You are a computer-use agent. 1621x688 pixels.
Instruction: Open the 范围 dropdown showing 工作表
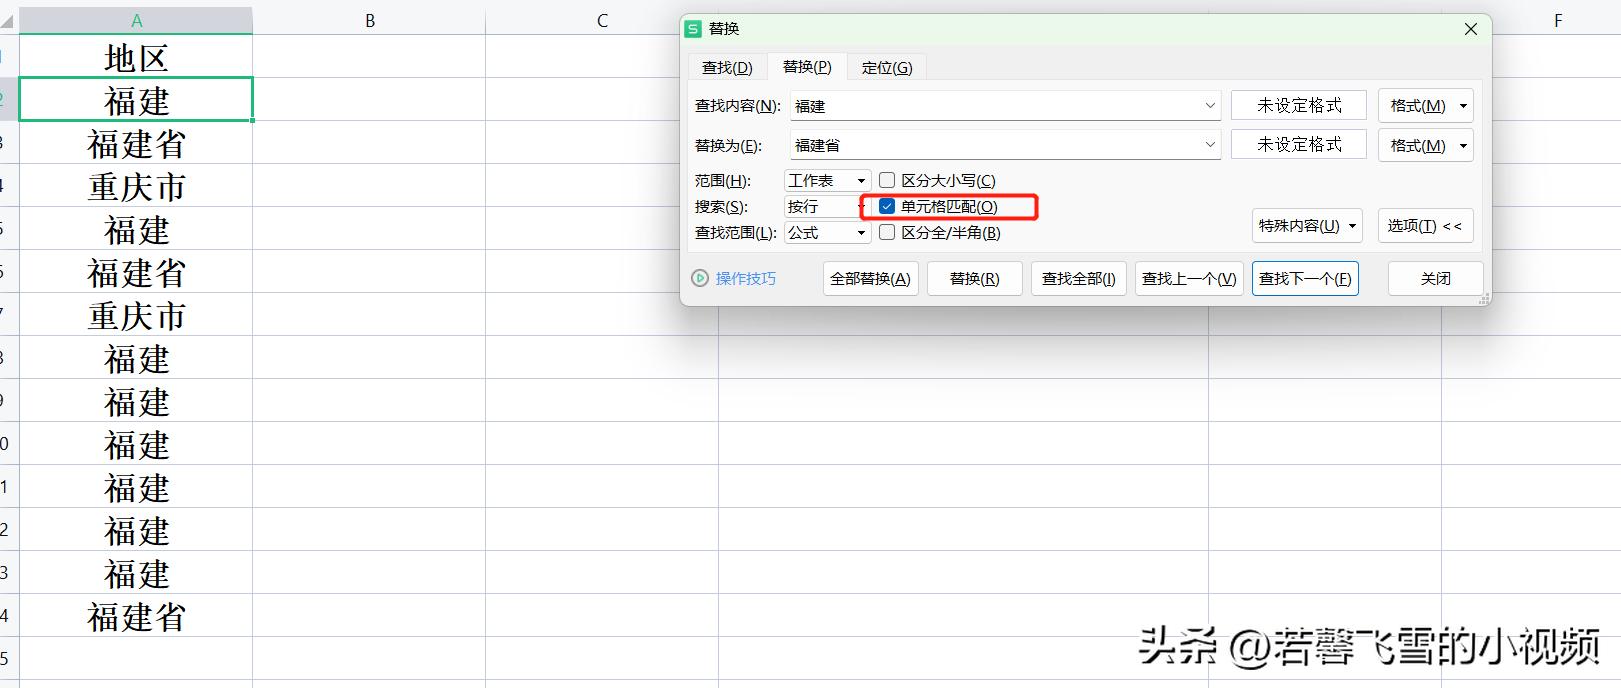click(827, 180)
